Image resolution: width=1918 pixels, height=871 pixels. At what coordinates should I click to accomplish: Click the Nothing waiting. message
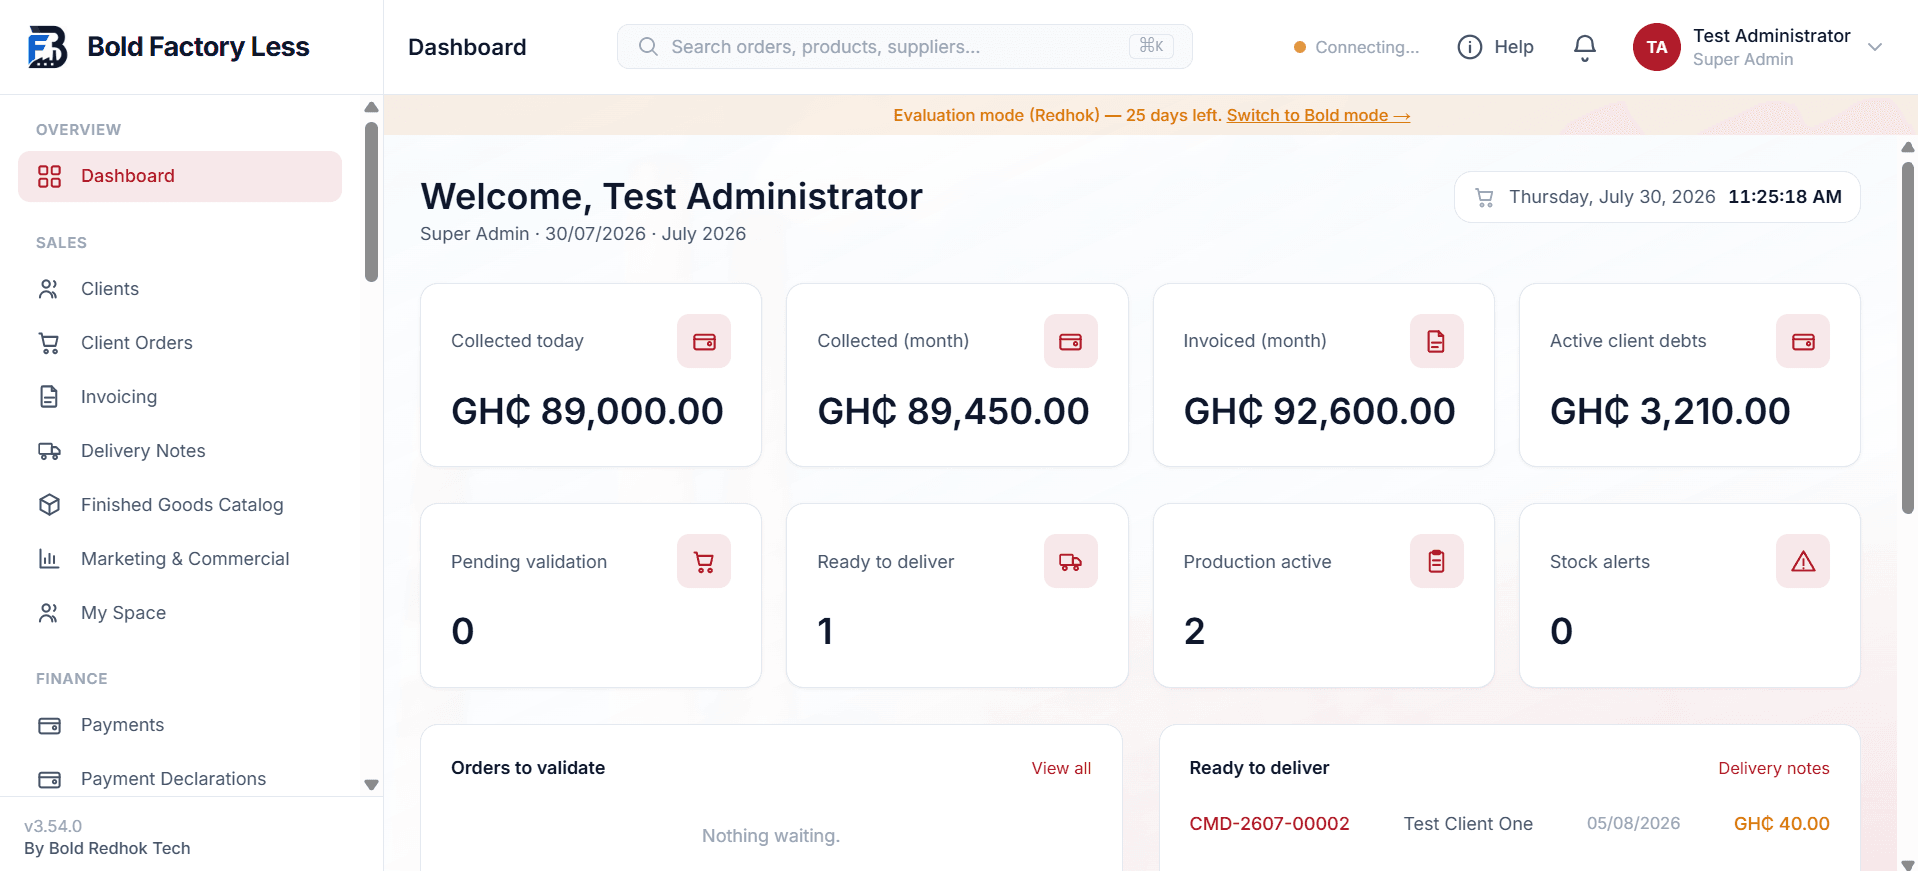(771, 836)
